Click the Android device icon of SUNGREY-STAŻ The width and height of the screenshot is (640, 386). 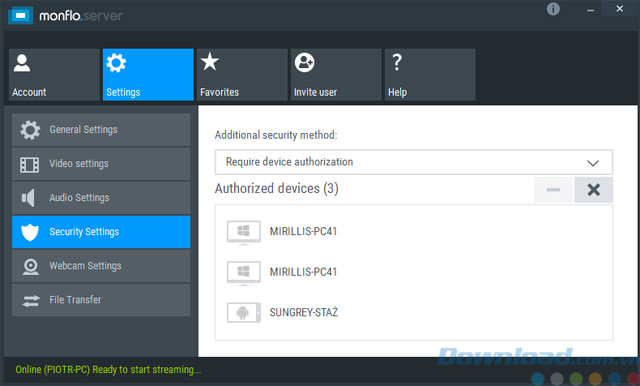[244, 313]
